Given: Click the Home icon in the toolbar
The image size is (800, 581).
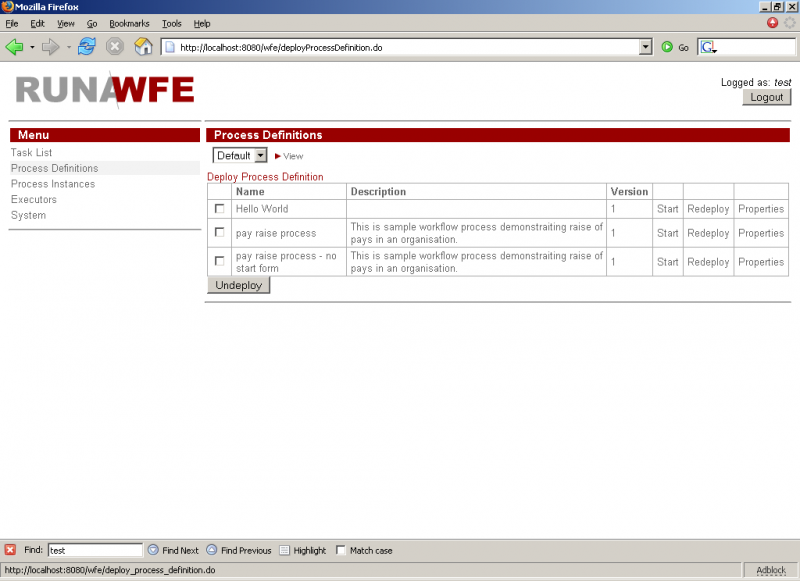Looking at the screenshot, I should (142, 46).
